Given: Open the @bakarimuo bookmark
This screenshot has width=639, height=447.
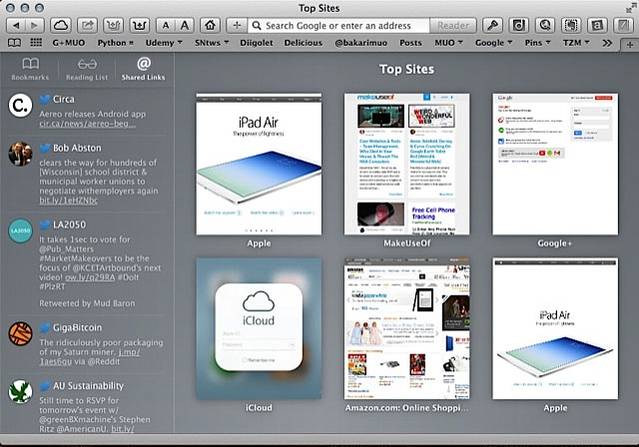Looking at the screenshot, I should click(361, 43).
